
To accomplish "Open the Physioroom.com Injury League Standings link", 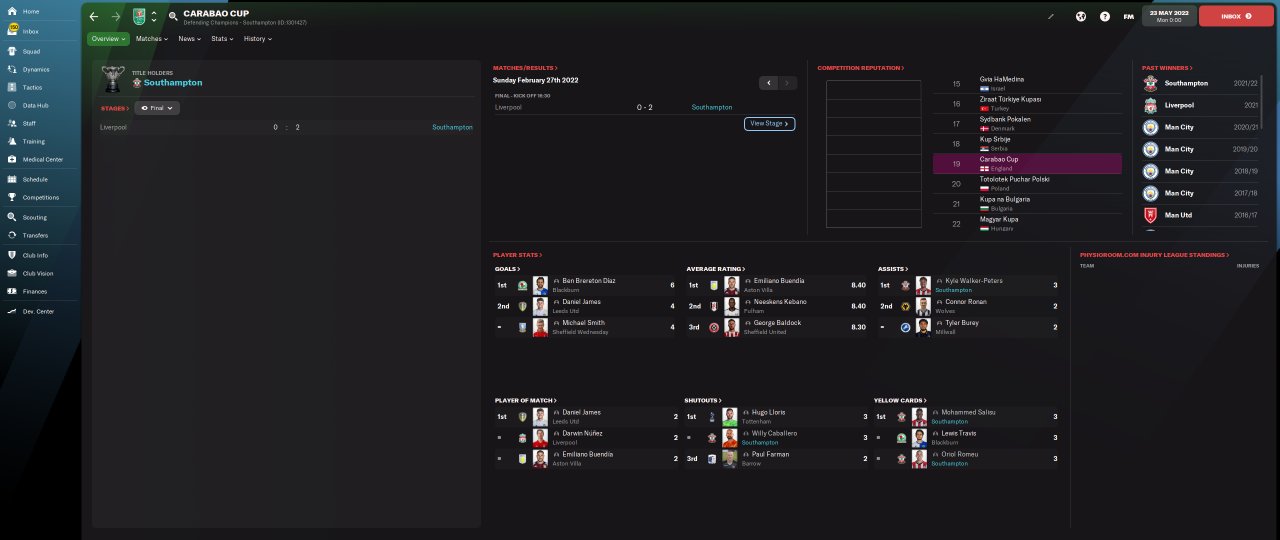I will click(x=1154, y=255).
